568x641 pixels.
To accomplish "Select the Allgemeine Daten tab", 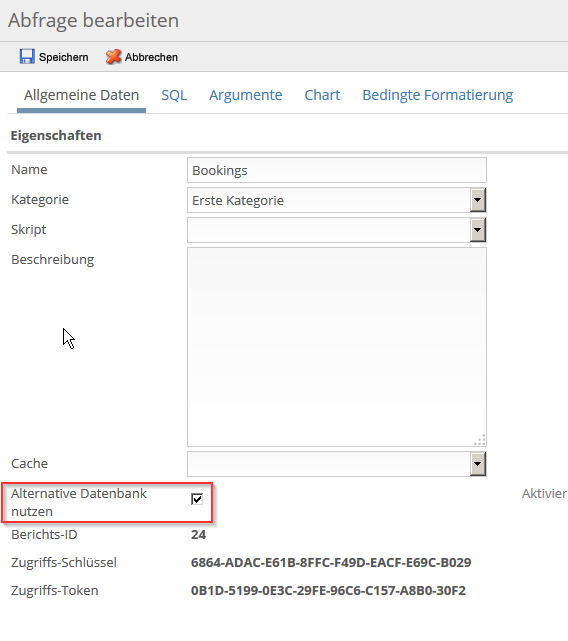I will click(81, 95).
